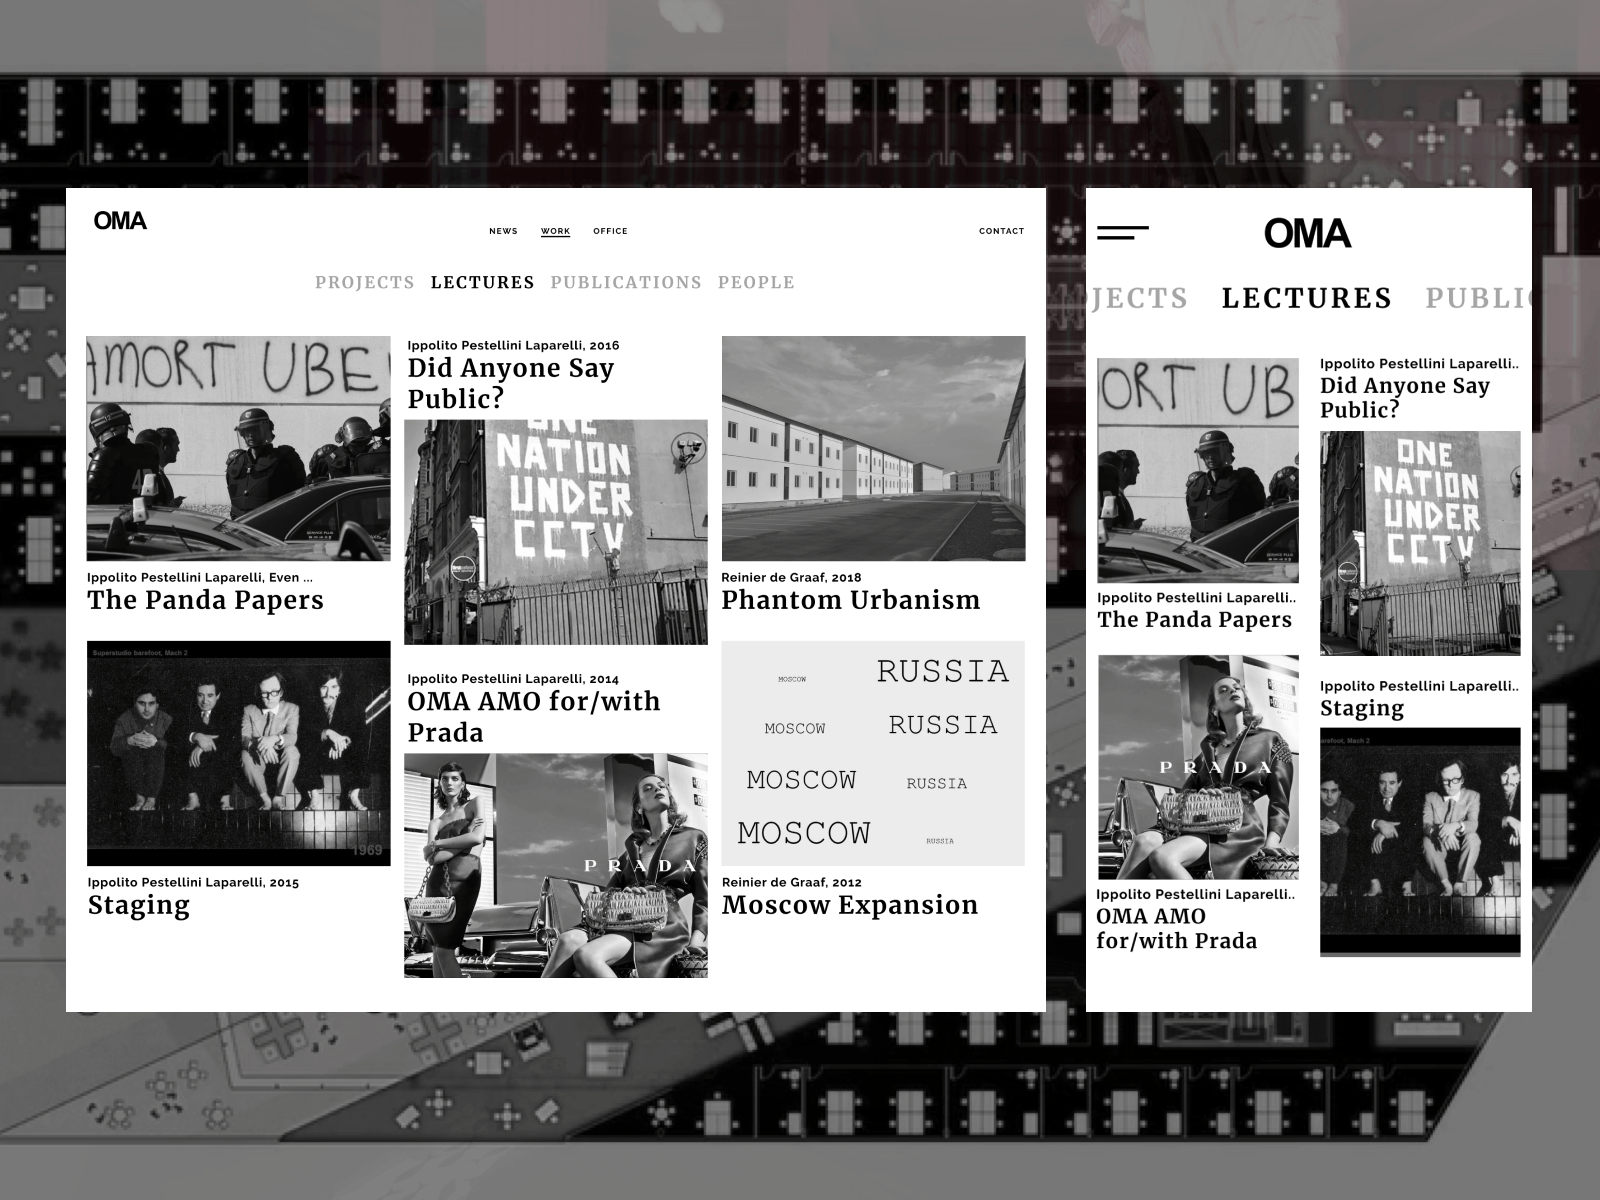
Task: Open 'The Panda Papers' lecture
Action: [204, 600]
